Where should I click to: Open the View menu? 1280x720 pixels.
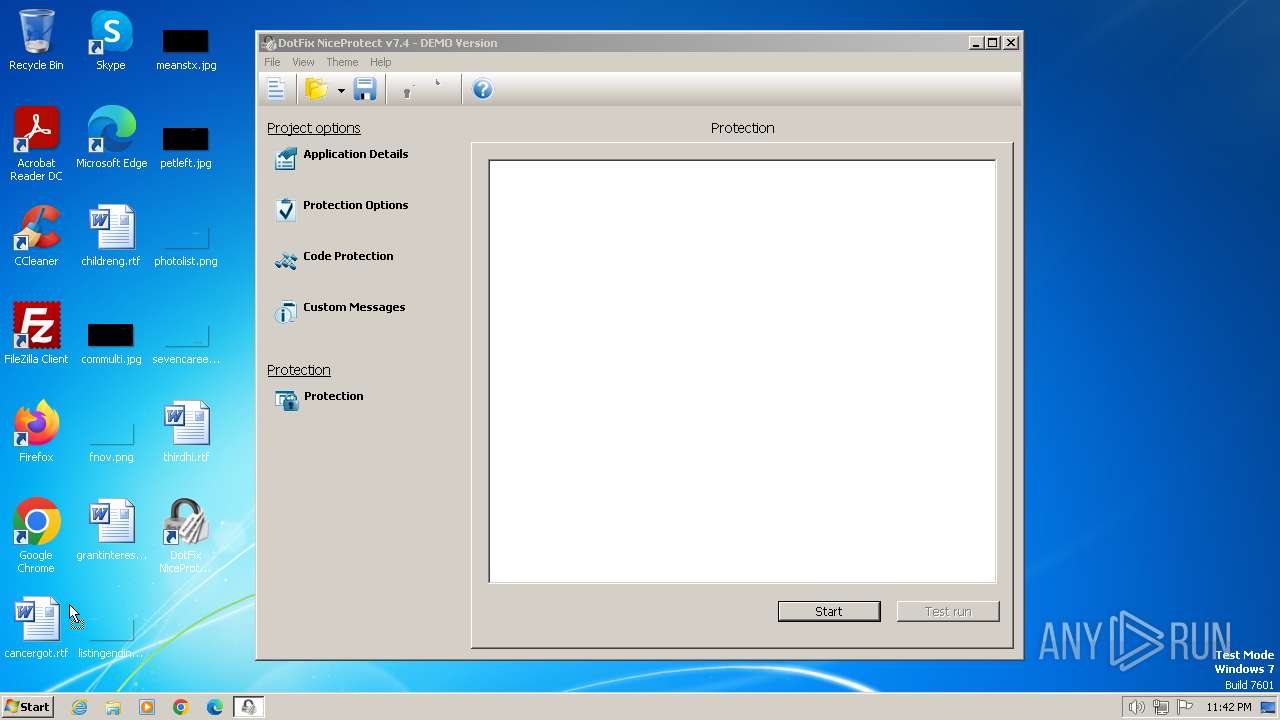pos(303,62)
